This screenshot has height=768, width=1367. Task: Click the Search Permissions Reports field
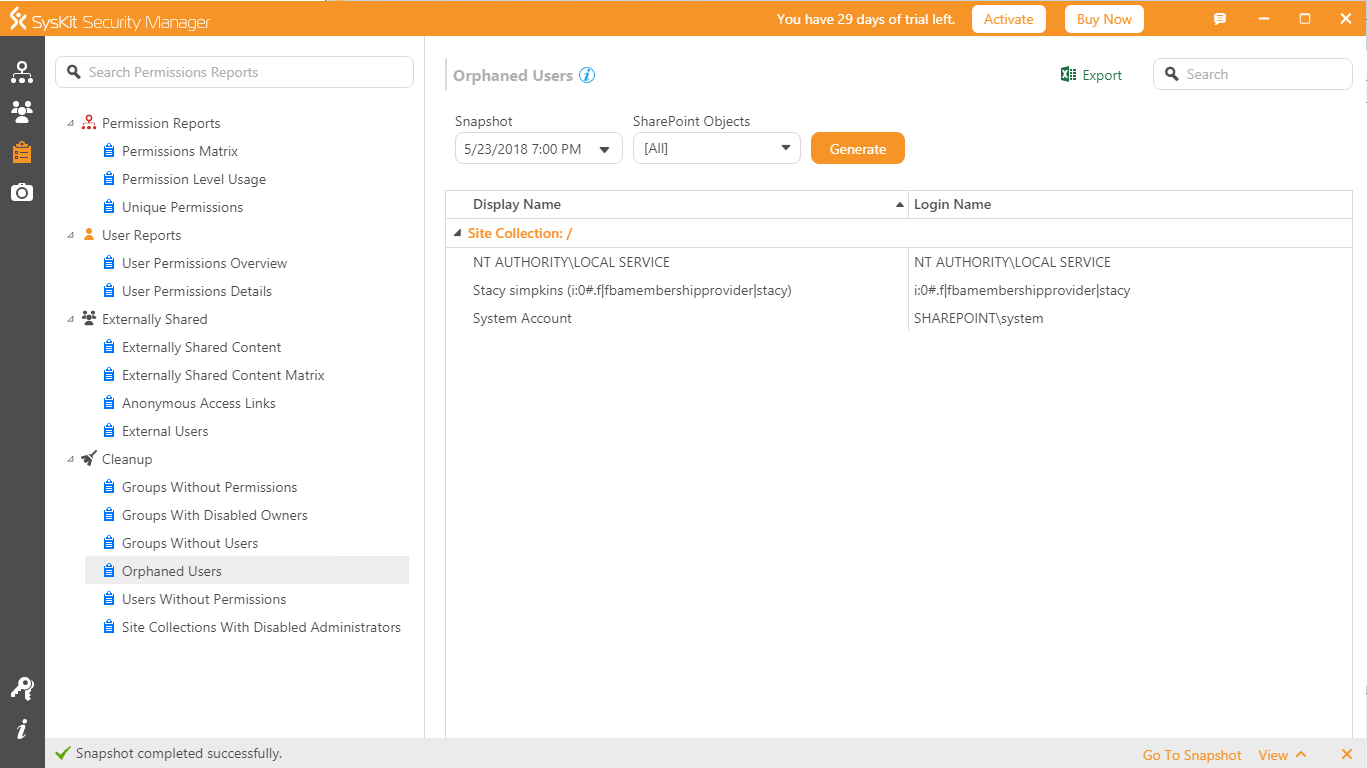pos(234,72)
